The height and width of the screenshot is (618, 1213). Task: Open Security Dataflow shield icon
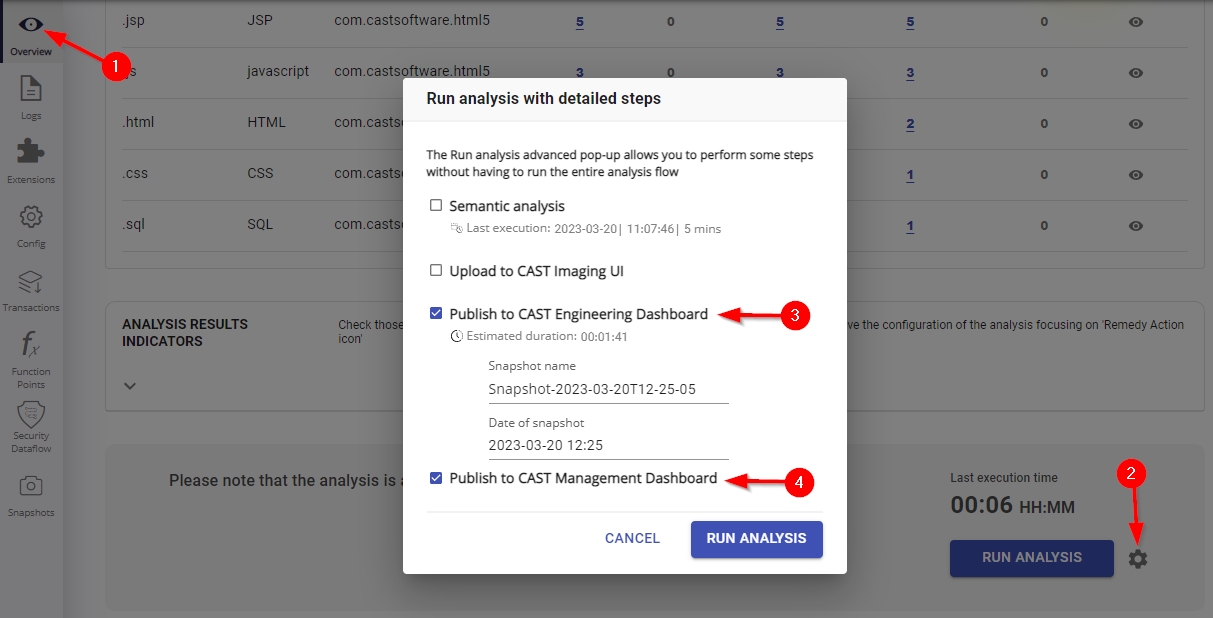[31, 414]
